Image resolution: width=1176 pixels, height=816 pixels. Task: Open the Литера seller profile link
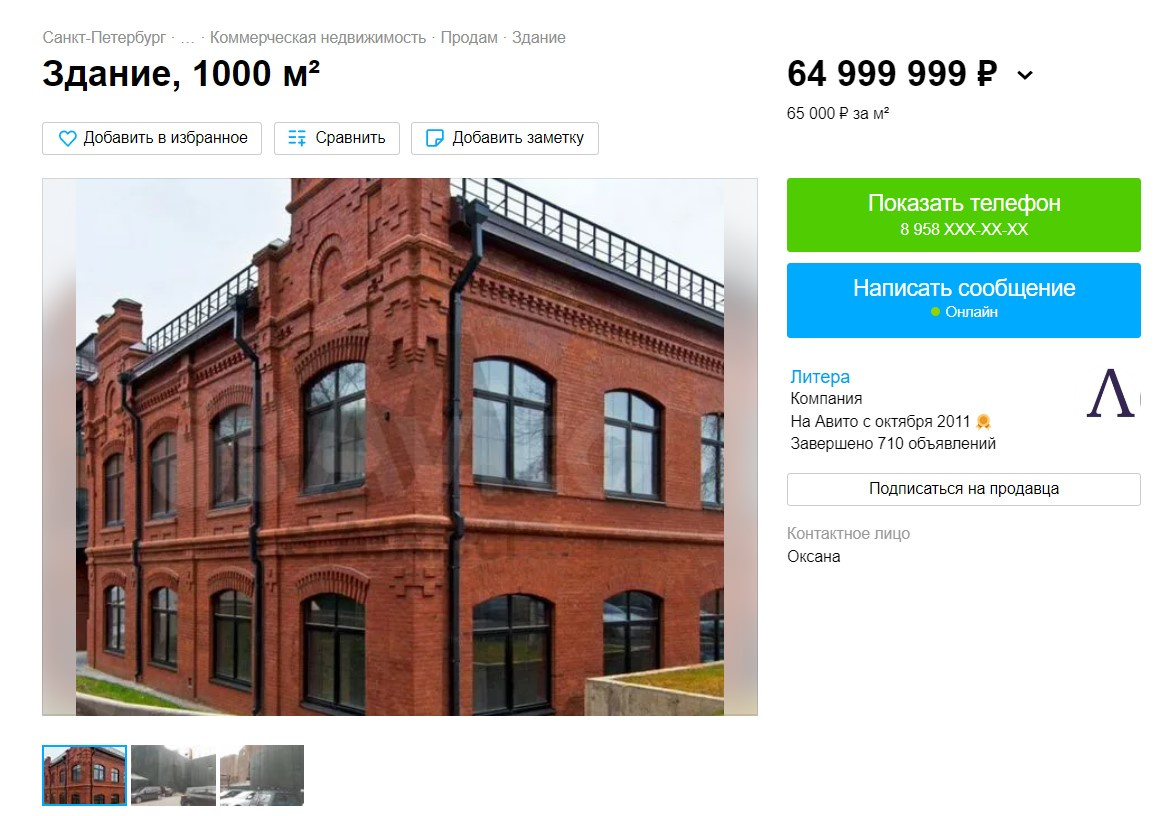pyautogui.click(x=820, y=376)
